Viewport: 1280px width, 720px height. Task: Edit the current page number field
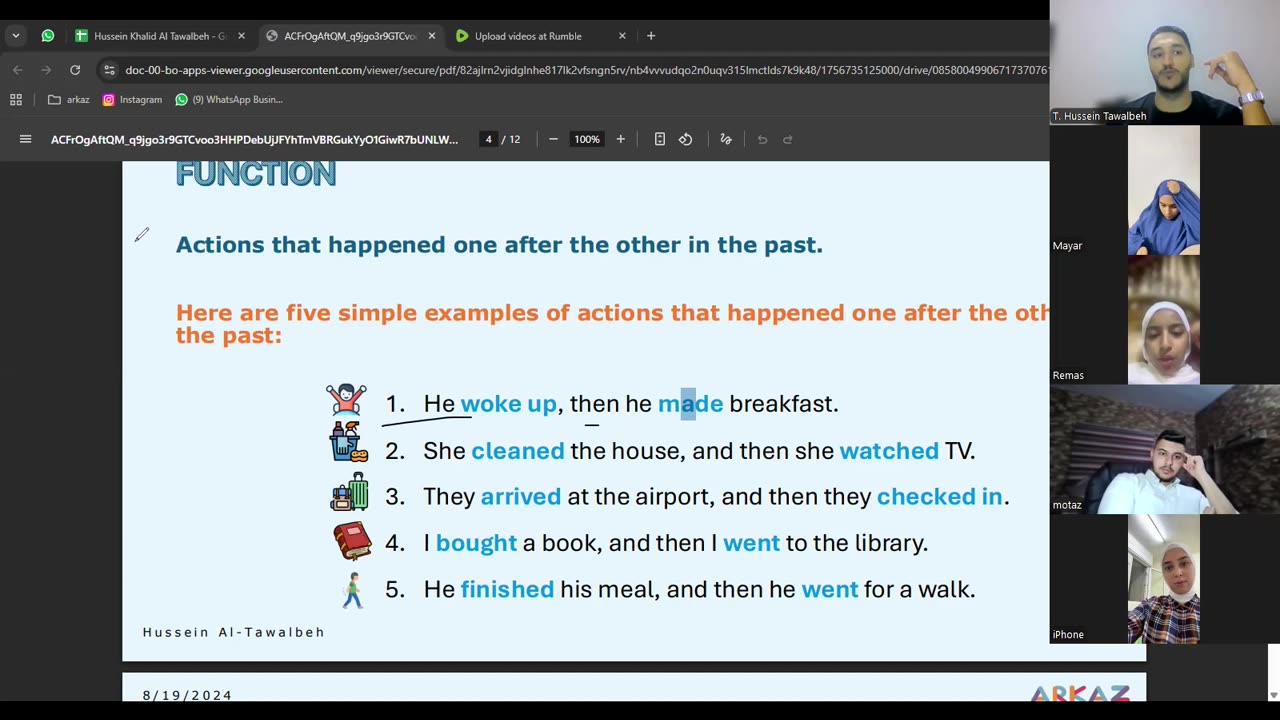(488, 139)
